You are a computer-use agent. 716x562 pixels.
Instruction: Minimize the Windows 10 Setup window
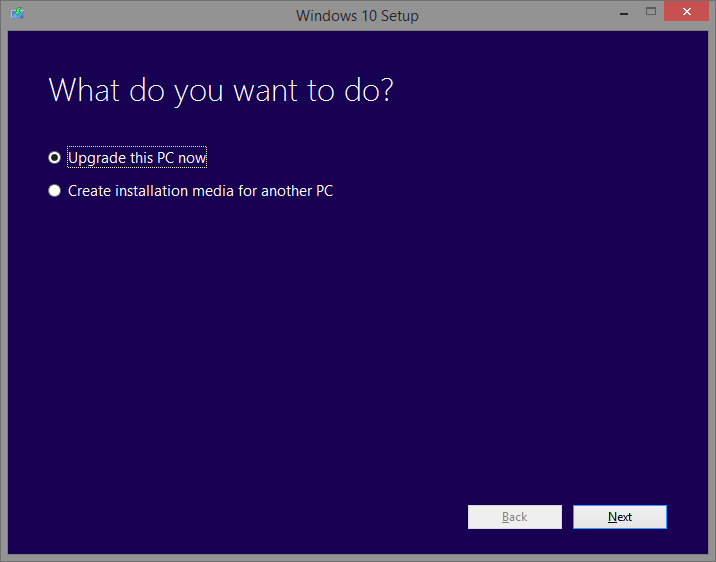(x=624, y=12)
